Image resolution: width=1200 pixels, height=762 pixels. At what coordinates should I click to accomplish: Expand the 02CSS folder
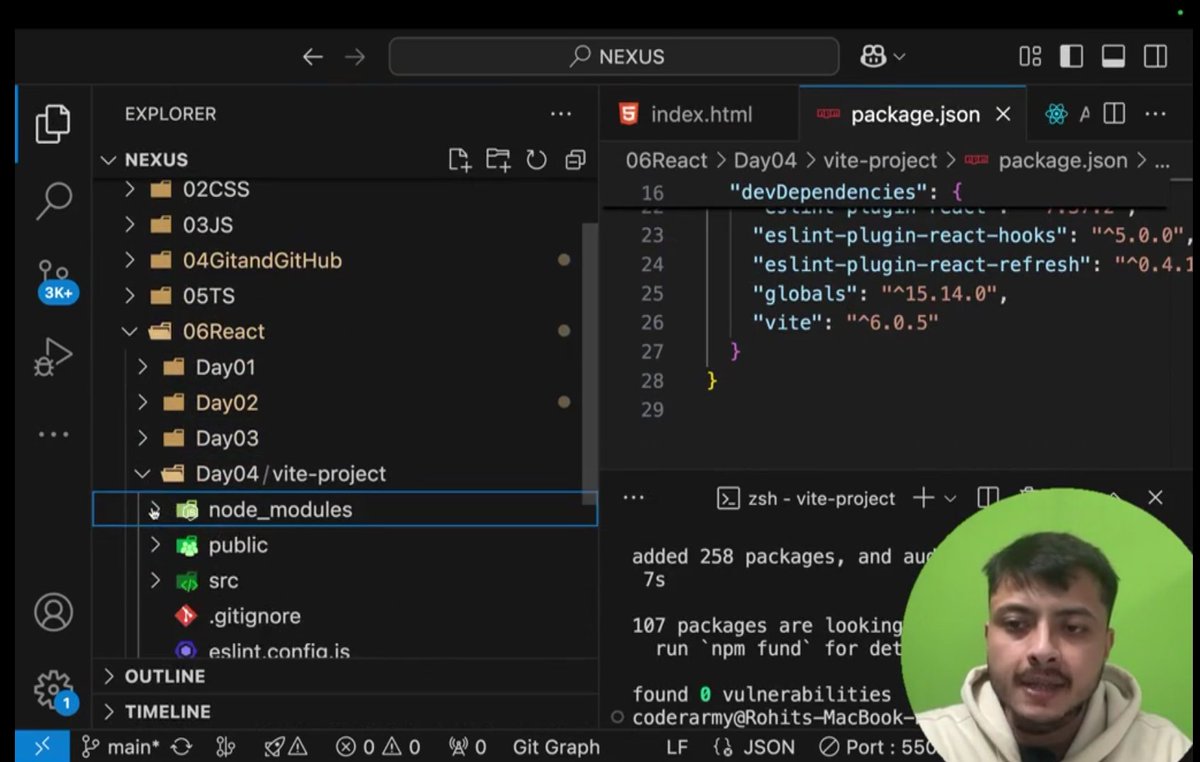coord(130,189)
